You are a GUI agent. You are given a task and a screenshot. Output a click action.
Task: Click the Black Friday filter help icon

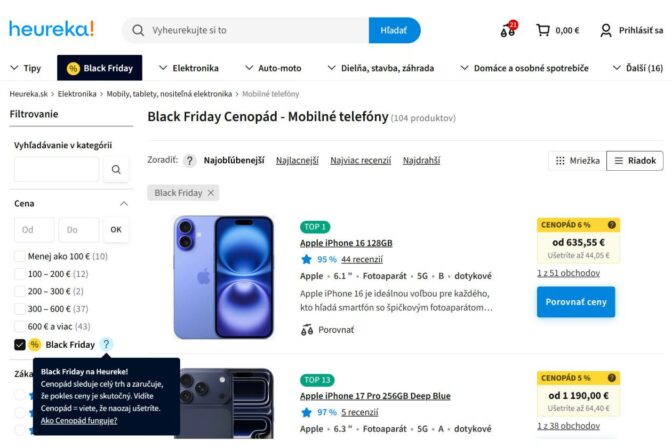tap(107, 344)
